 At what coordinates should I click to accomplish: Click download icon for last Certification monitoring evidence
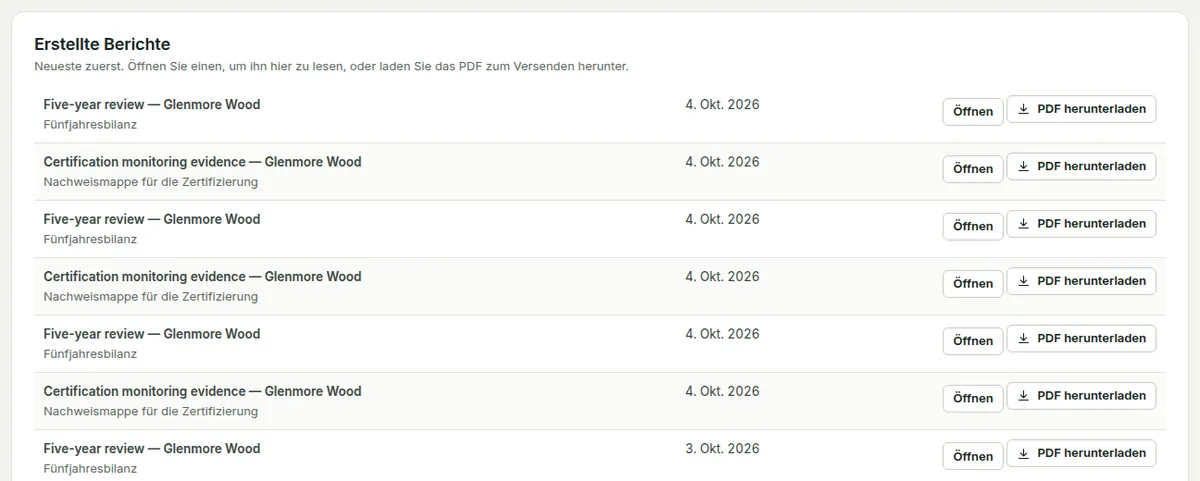(1023, 396)
